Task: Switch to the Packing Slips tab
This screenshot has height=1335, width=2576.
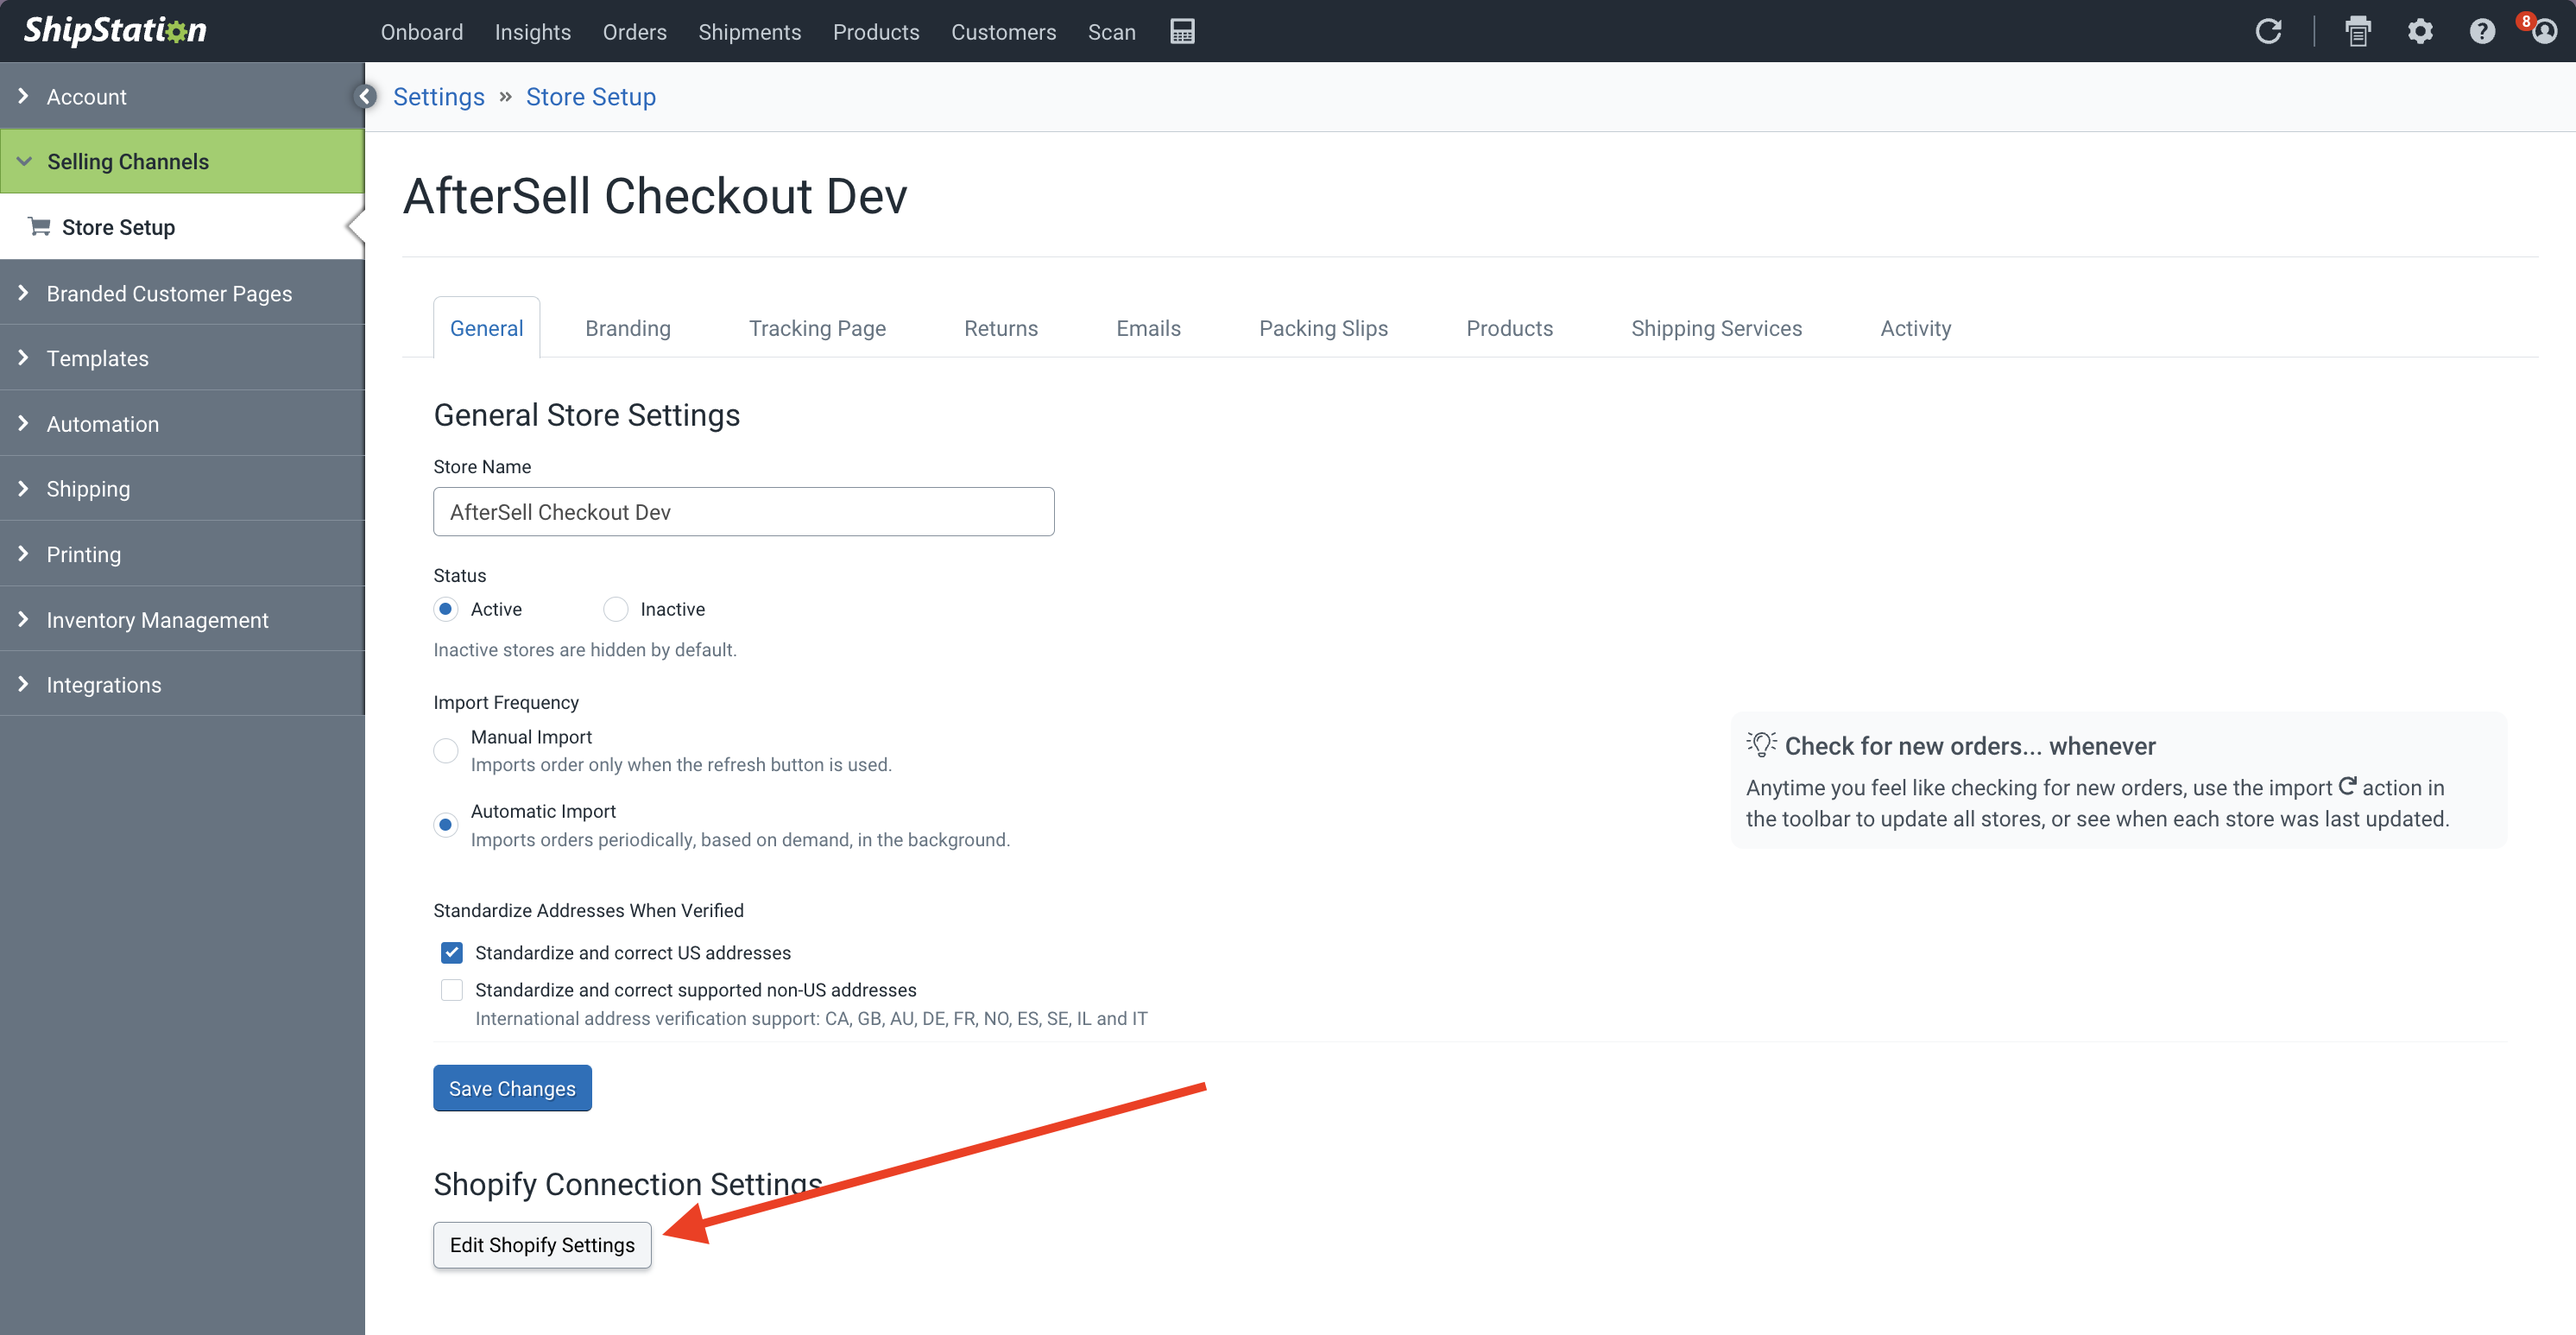Action: pos(1323,328)
